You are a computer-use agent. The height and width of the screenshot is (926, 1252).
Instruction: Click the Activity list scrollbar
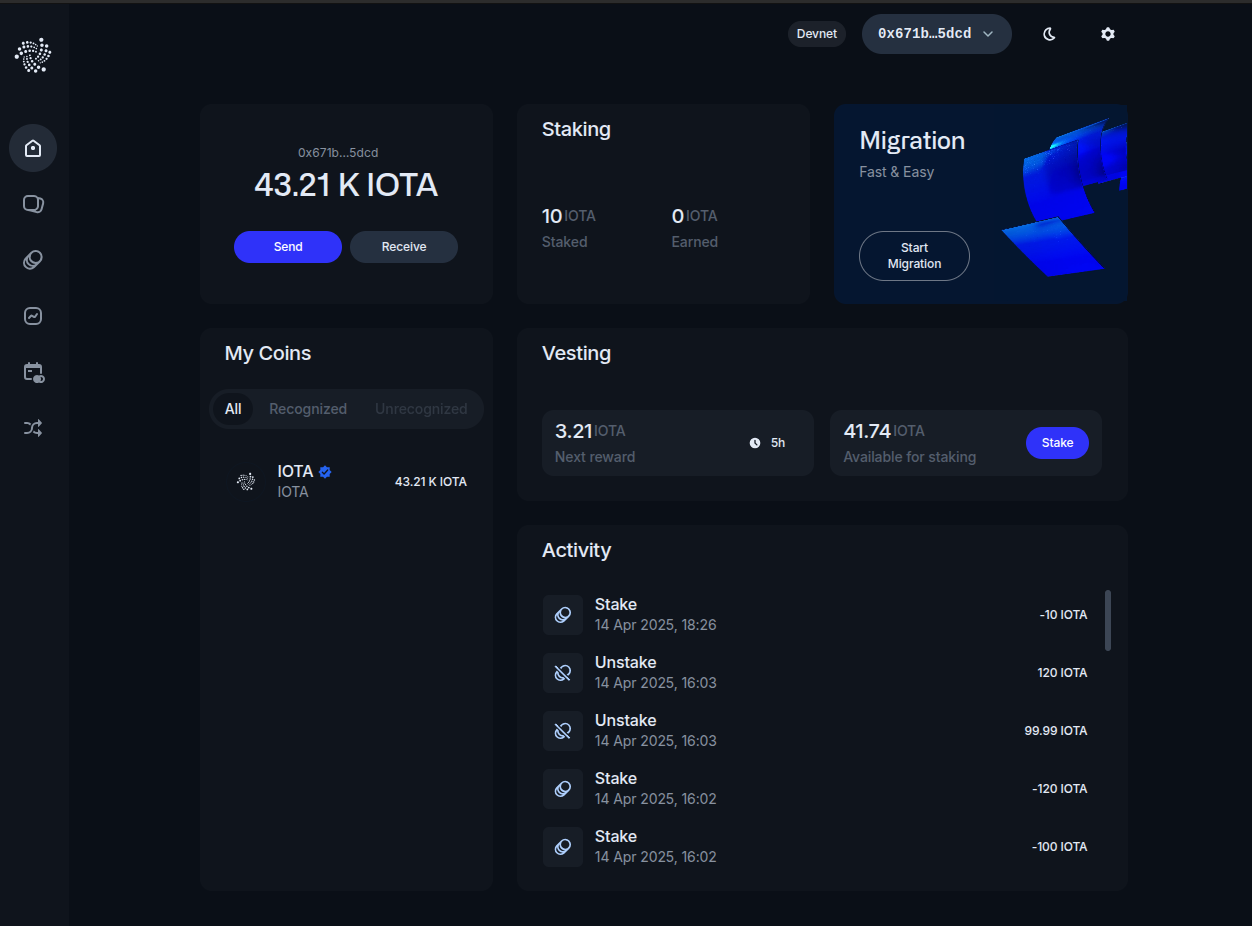click(x=1108, y=620)
